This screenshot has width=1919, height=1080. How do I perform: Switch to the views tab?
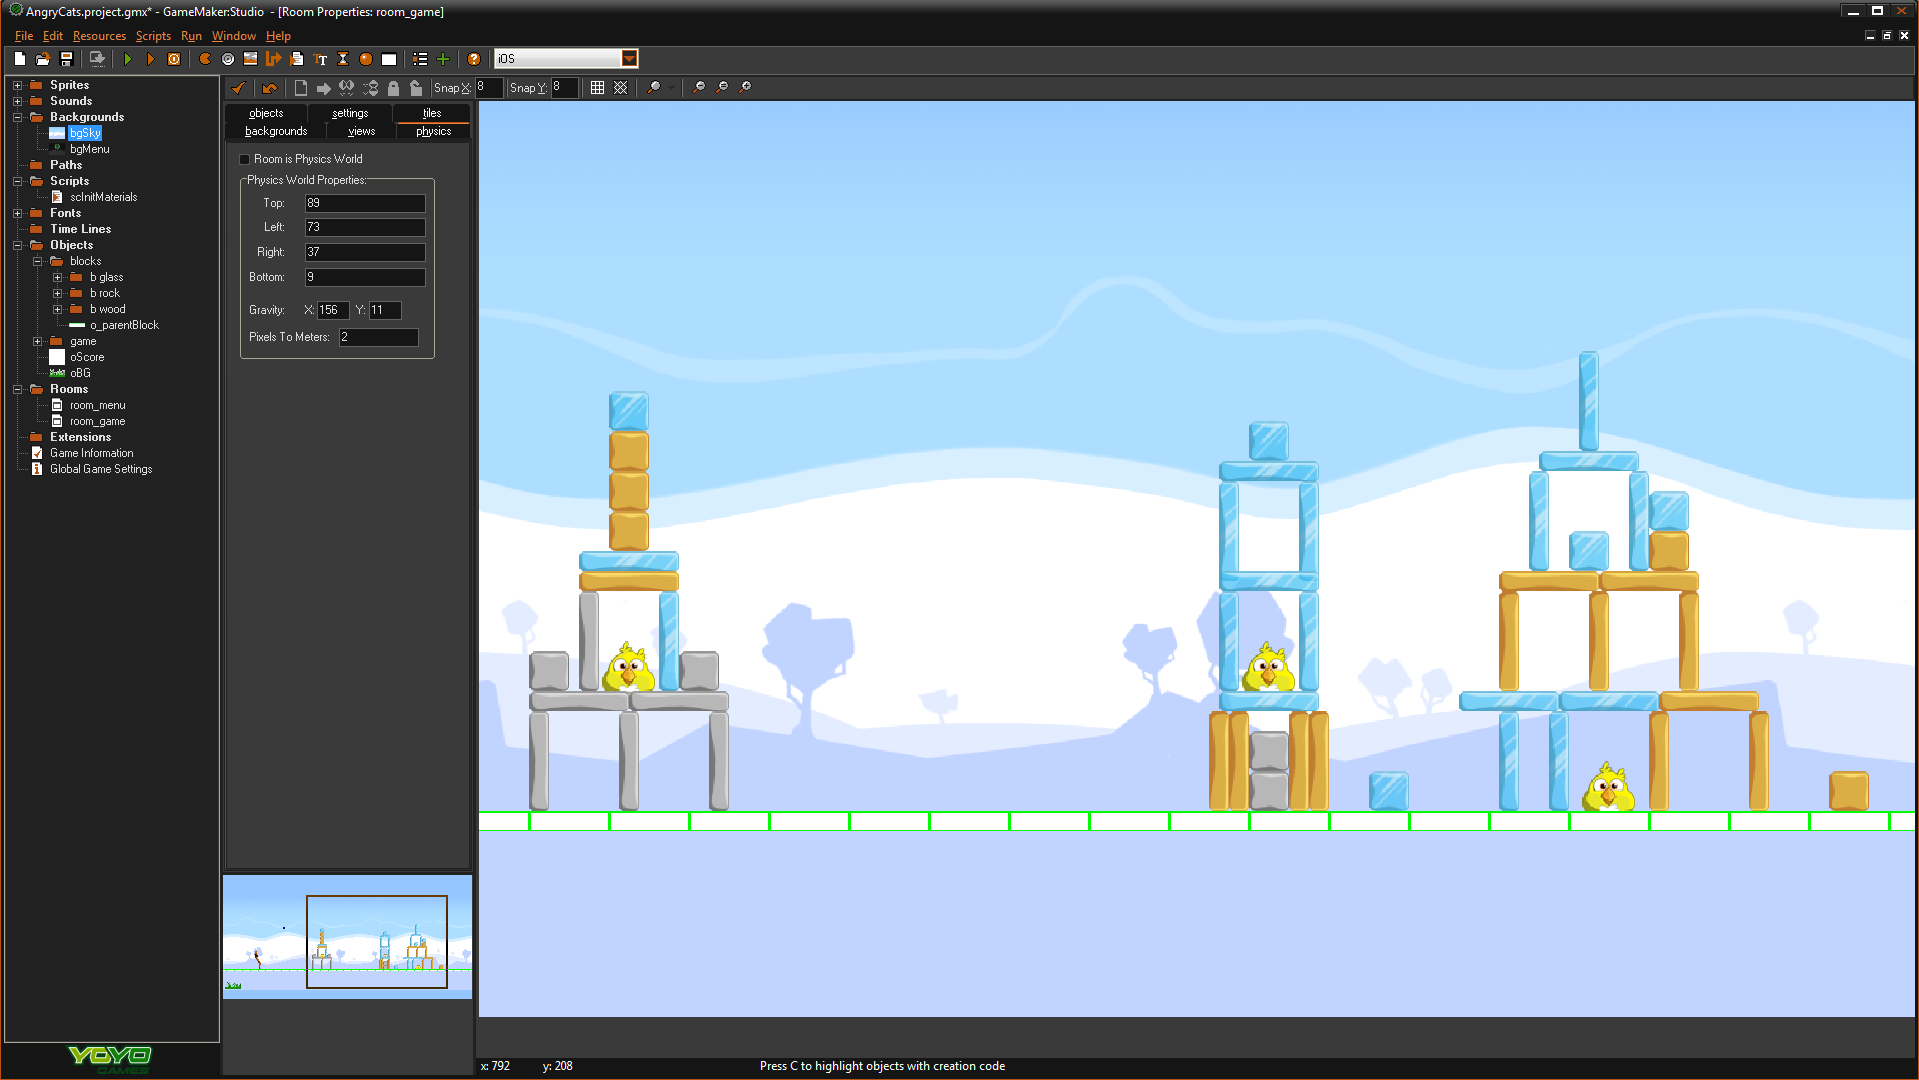click(361, 131)
